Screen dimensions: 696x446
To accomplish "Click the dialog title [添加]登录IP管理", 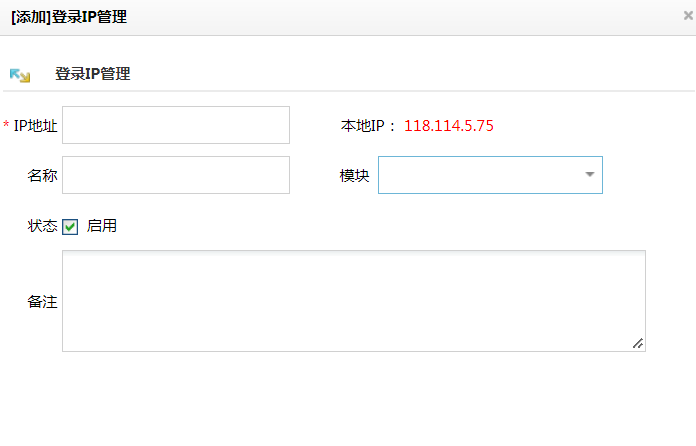I will pyautogui.click(x=69, y=17).
